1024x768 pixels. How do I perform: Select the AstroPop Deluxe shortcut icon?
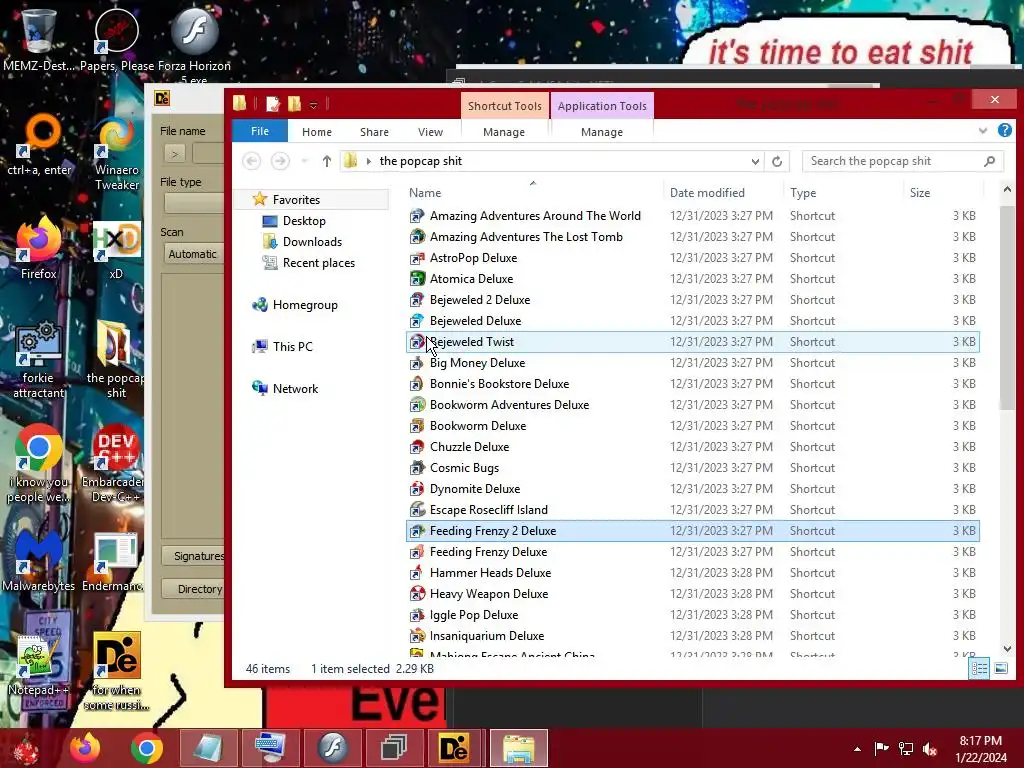click(x=417, y=258)
